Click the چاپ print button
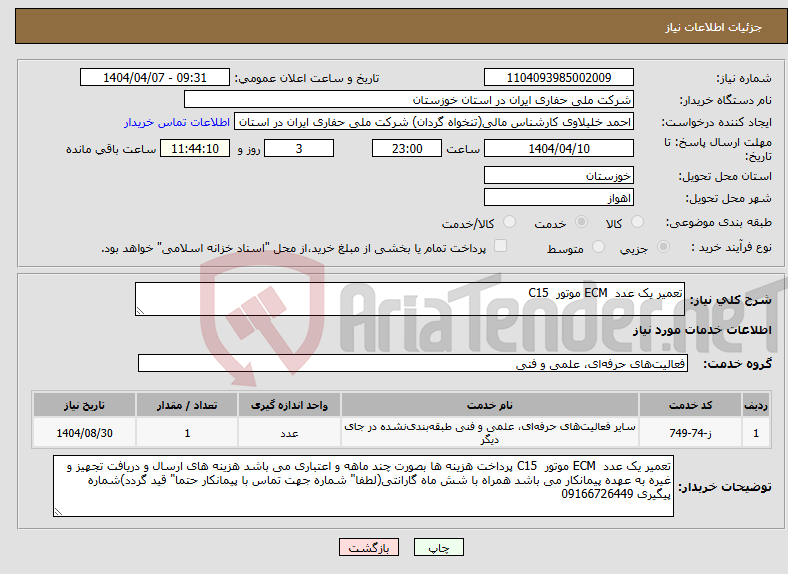Image resolution: width=788 pixels, height=574 pixels. point(439,547)
